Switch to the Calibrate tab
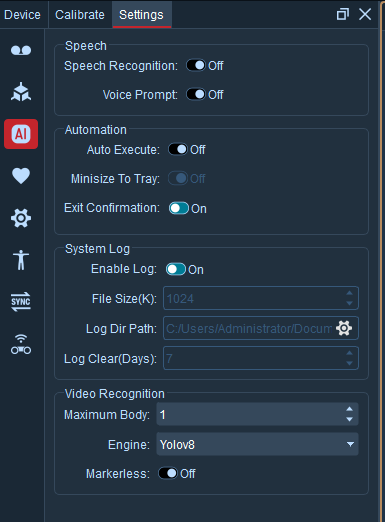 [x=80, y=15]
